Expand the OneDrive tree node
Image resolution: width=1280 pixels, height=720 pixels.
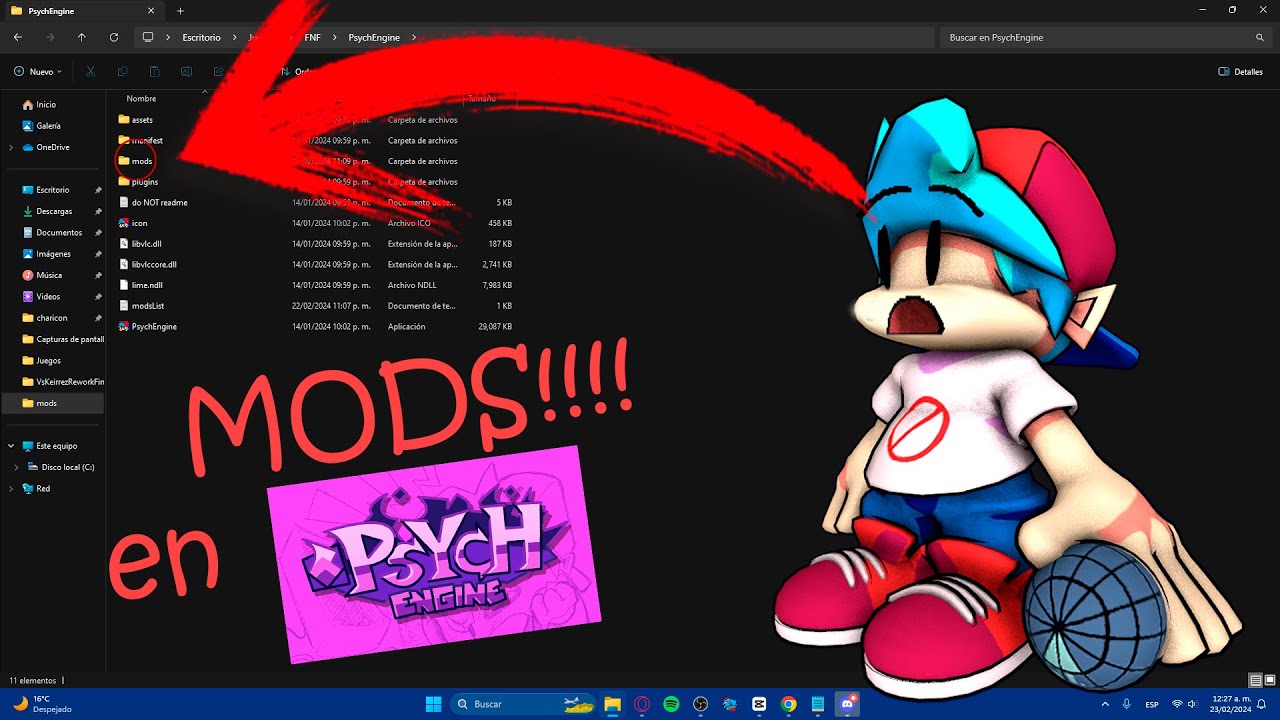(11, 147)
